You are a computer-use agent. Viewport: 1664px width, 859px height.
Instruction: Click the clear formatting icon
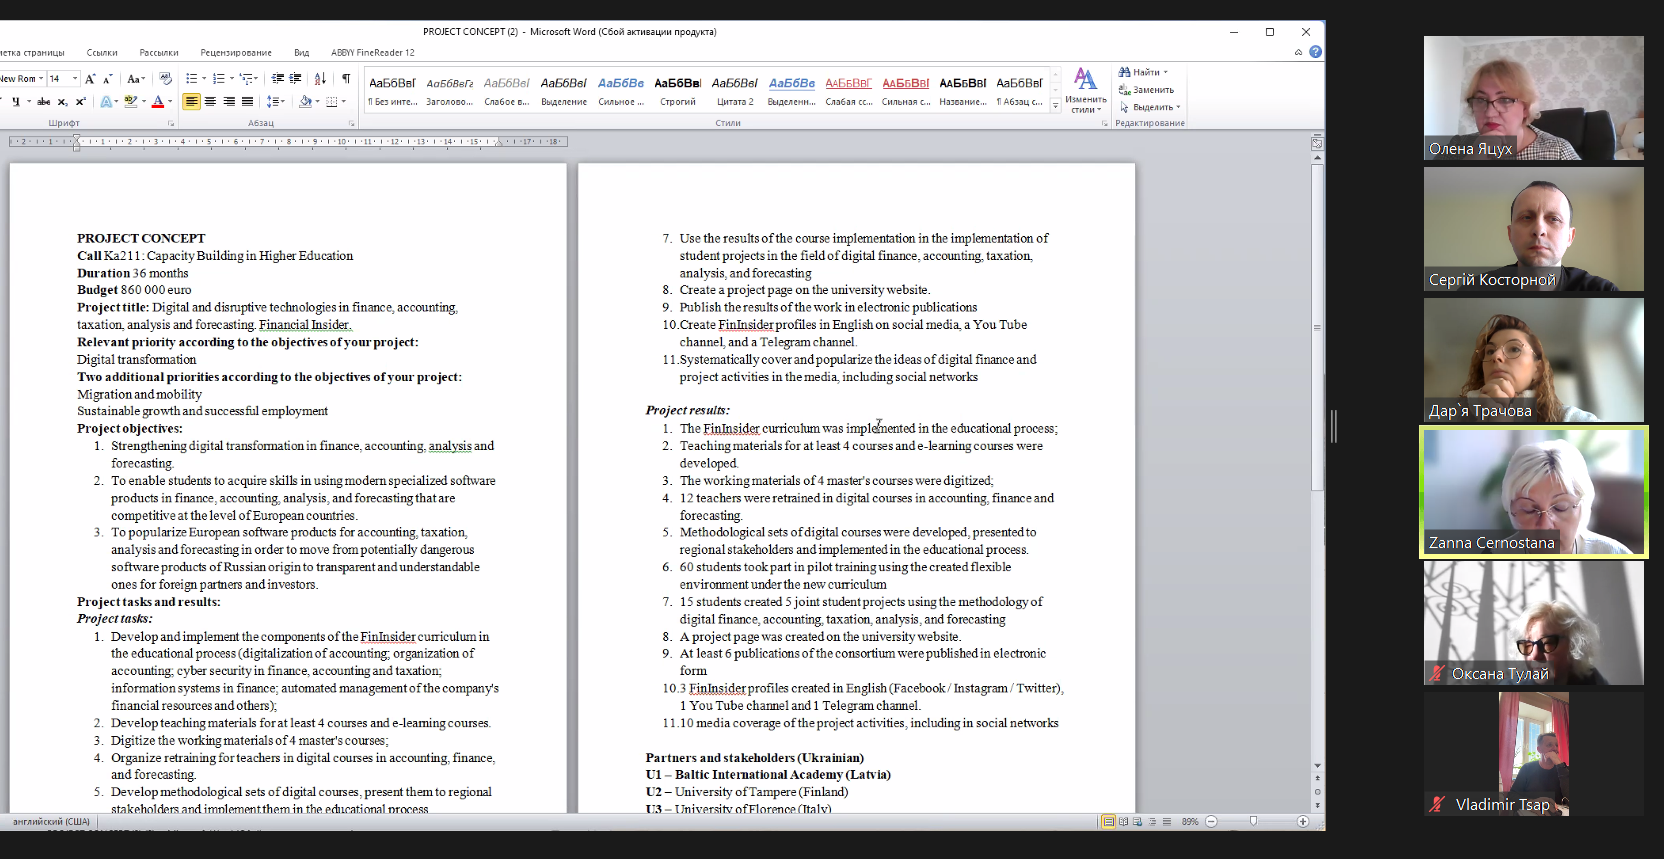[x=166, y=79]
